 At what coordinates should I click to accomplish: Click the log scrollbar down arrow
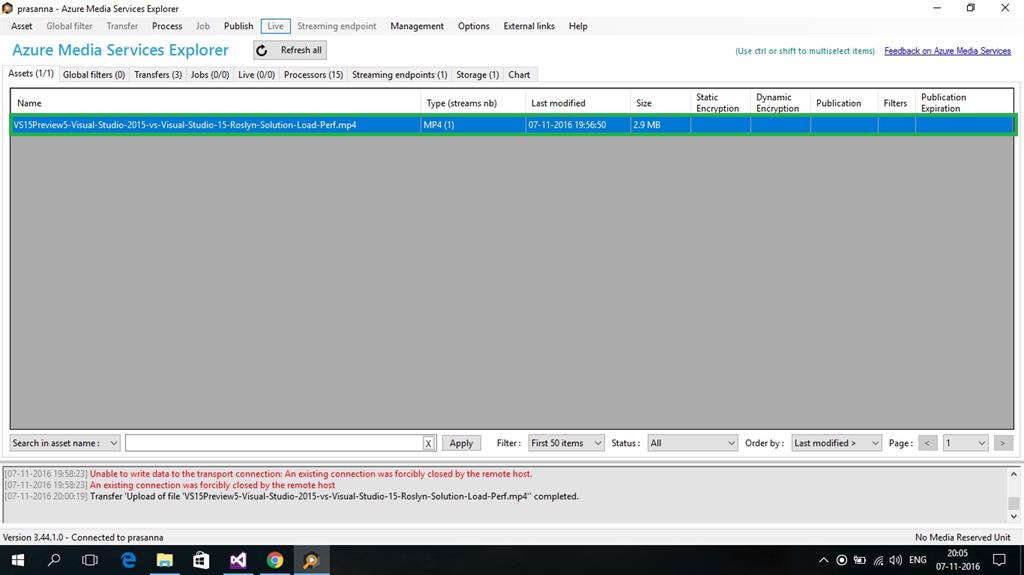coord(1014,516)
